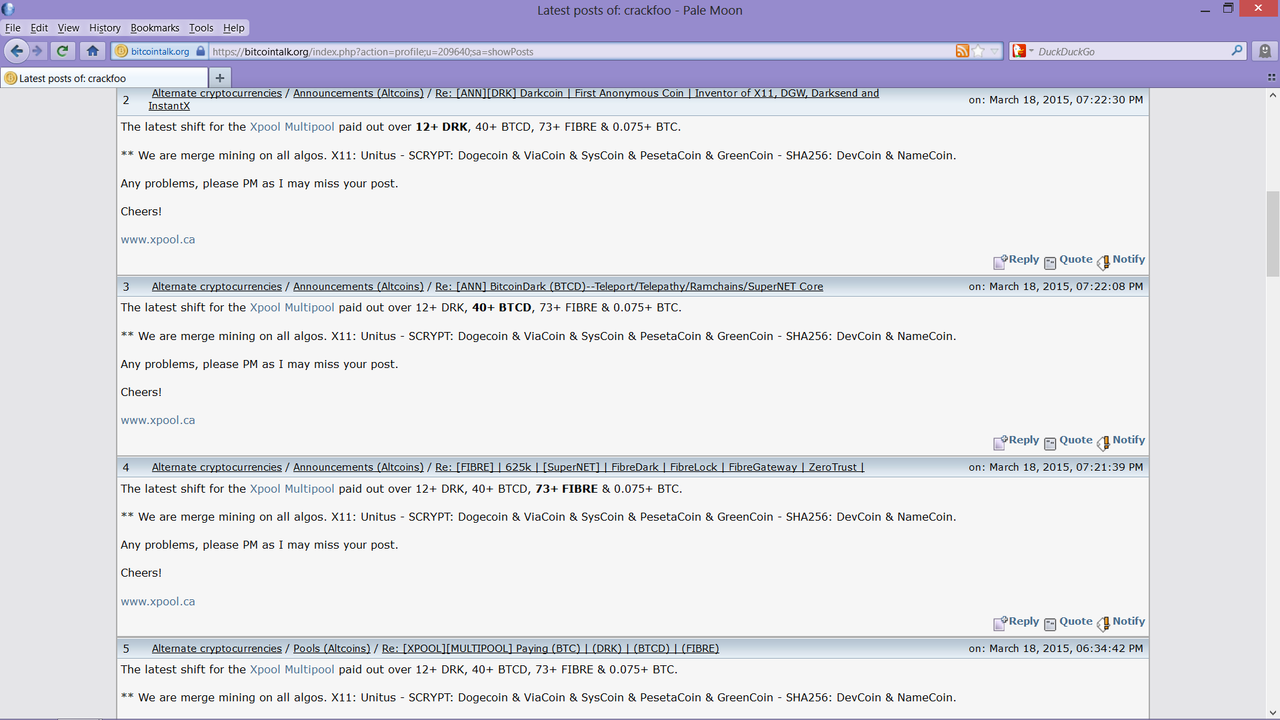The width and height of the screenshot is (1280, 720).
Task: Click the DuckDuckGo search input field
Action: coord(1131,51)
